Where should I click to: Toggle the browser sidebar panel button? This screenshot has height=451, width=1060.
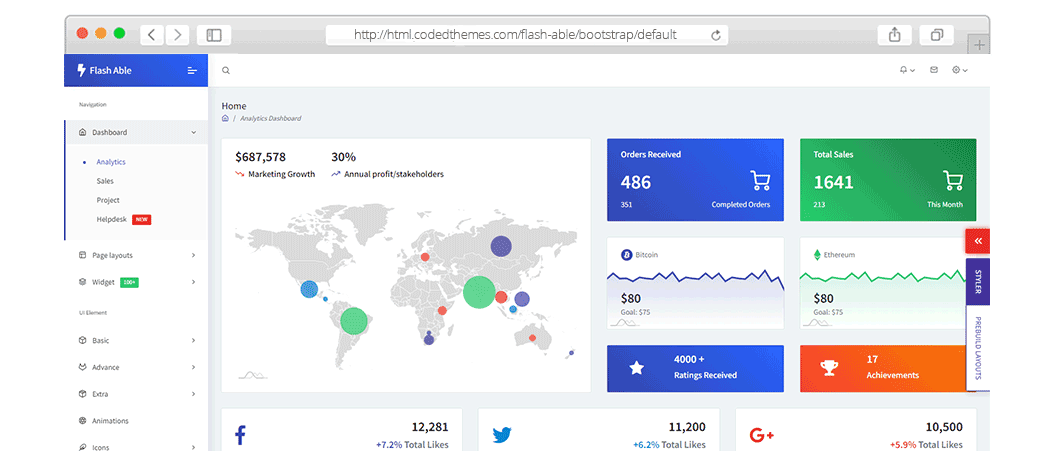point(214,35)
